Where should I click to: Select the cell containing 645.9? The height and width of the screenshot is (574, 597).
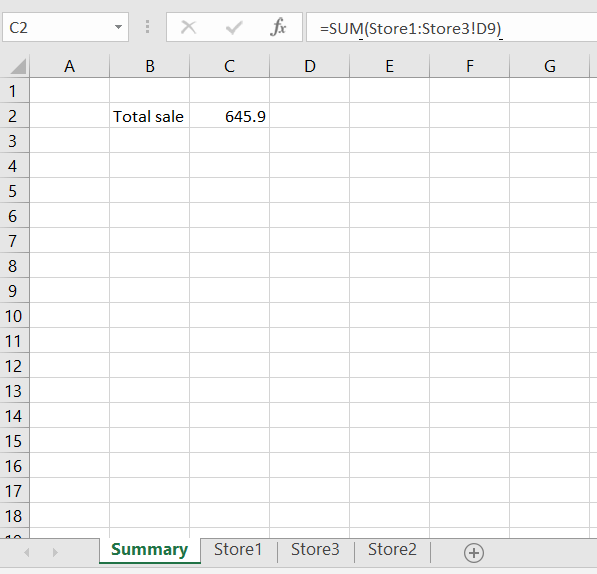coord(229,116)
